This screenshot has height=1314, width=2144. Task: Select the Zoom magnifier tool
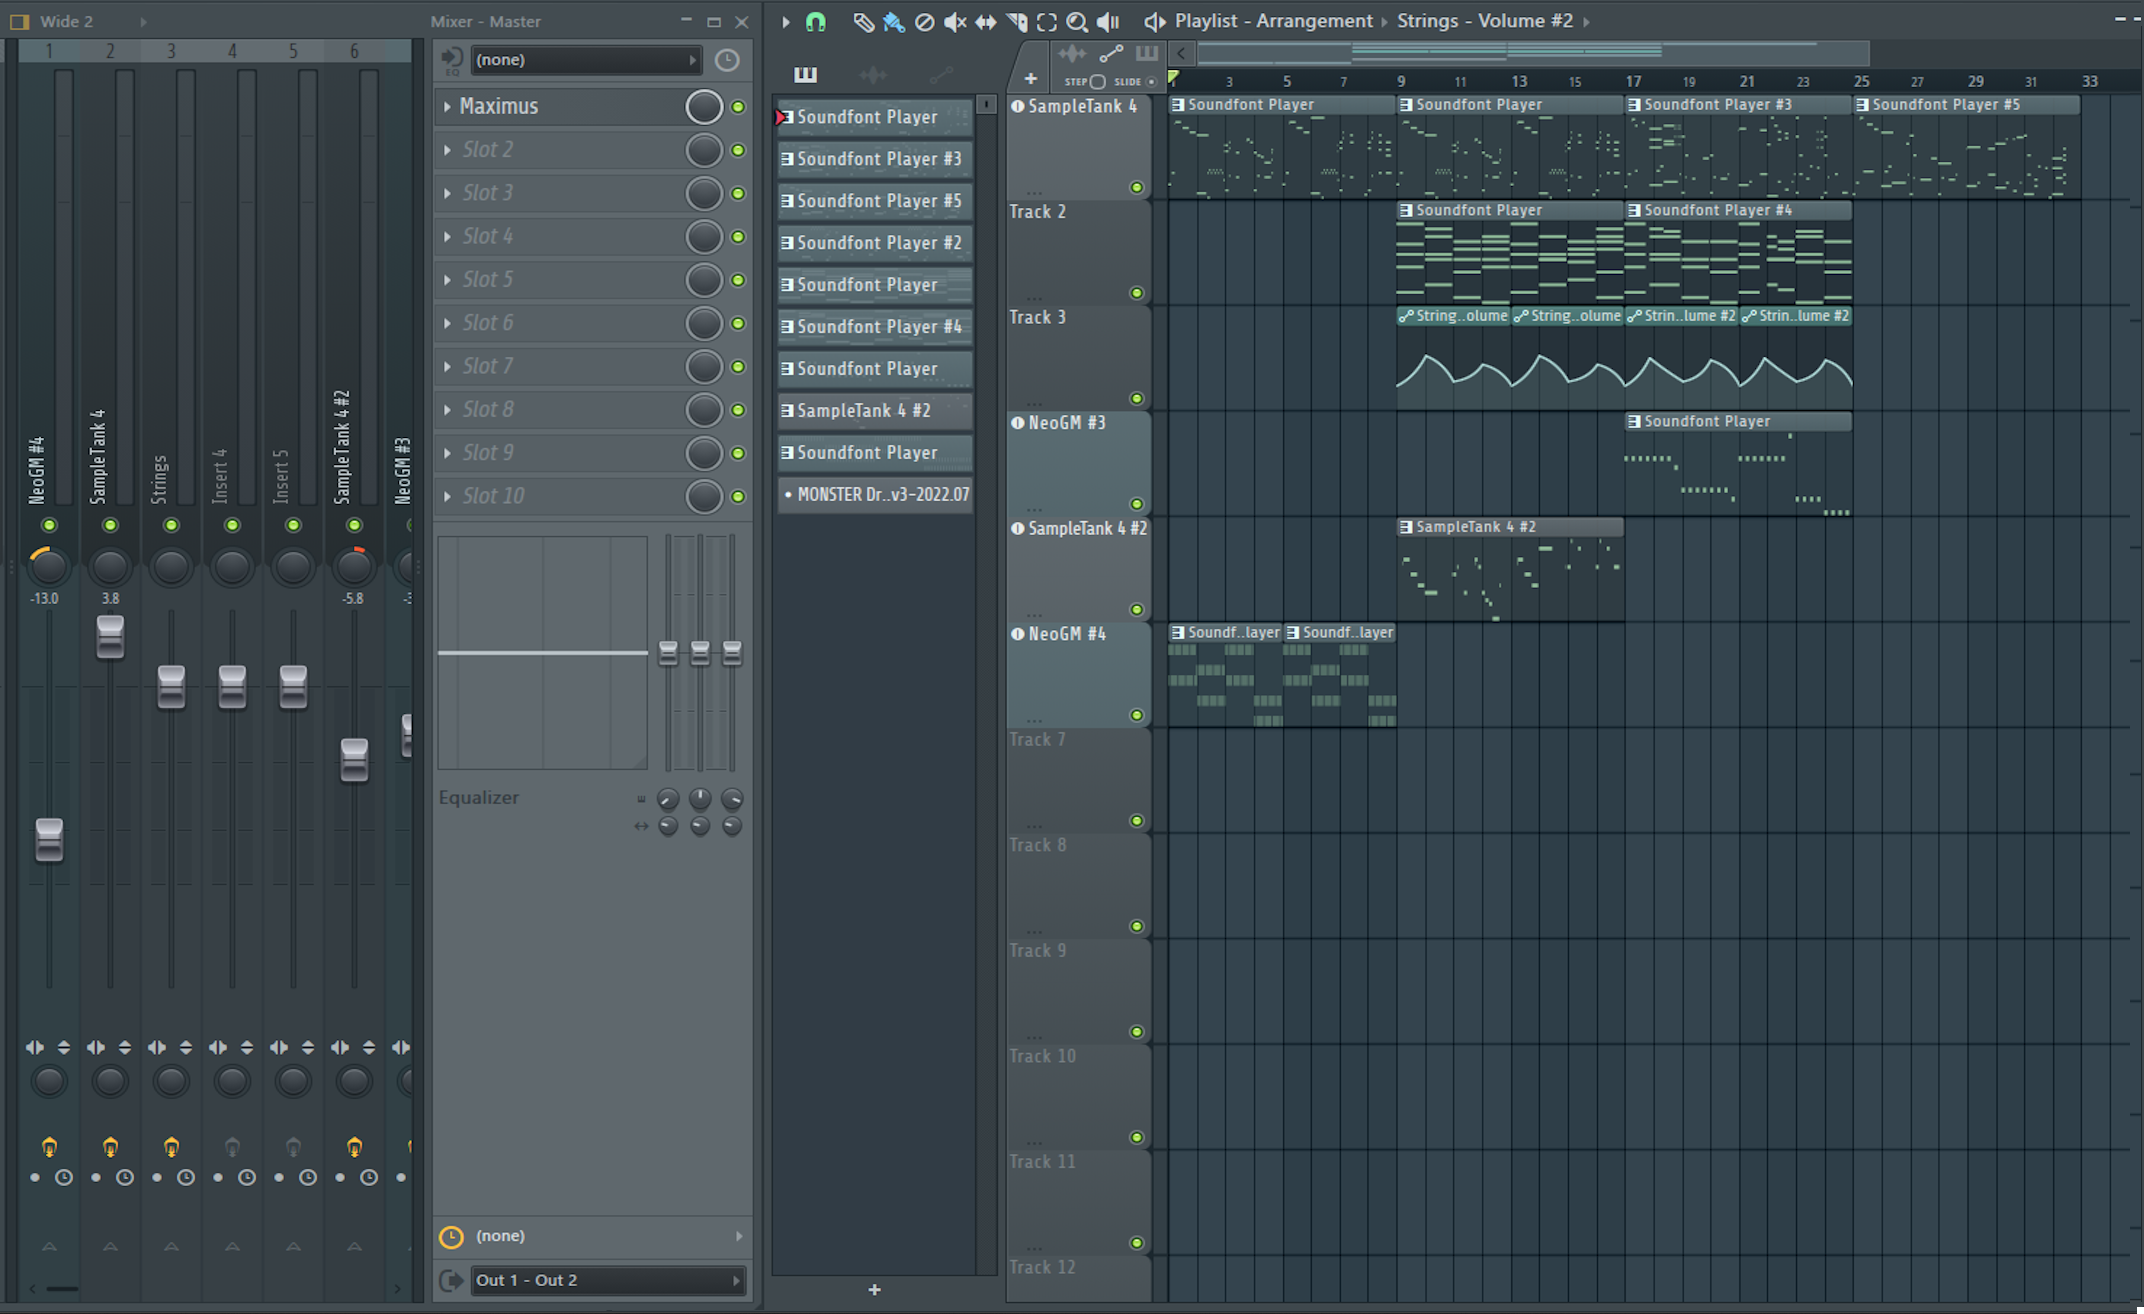(x=1076, y=21)
